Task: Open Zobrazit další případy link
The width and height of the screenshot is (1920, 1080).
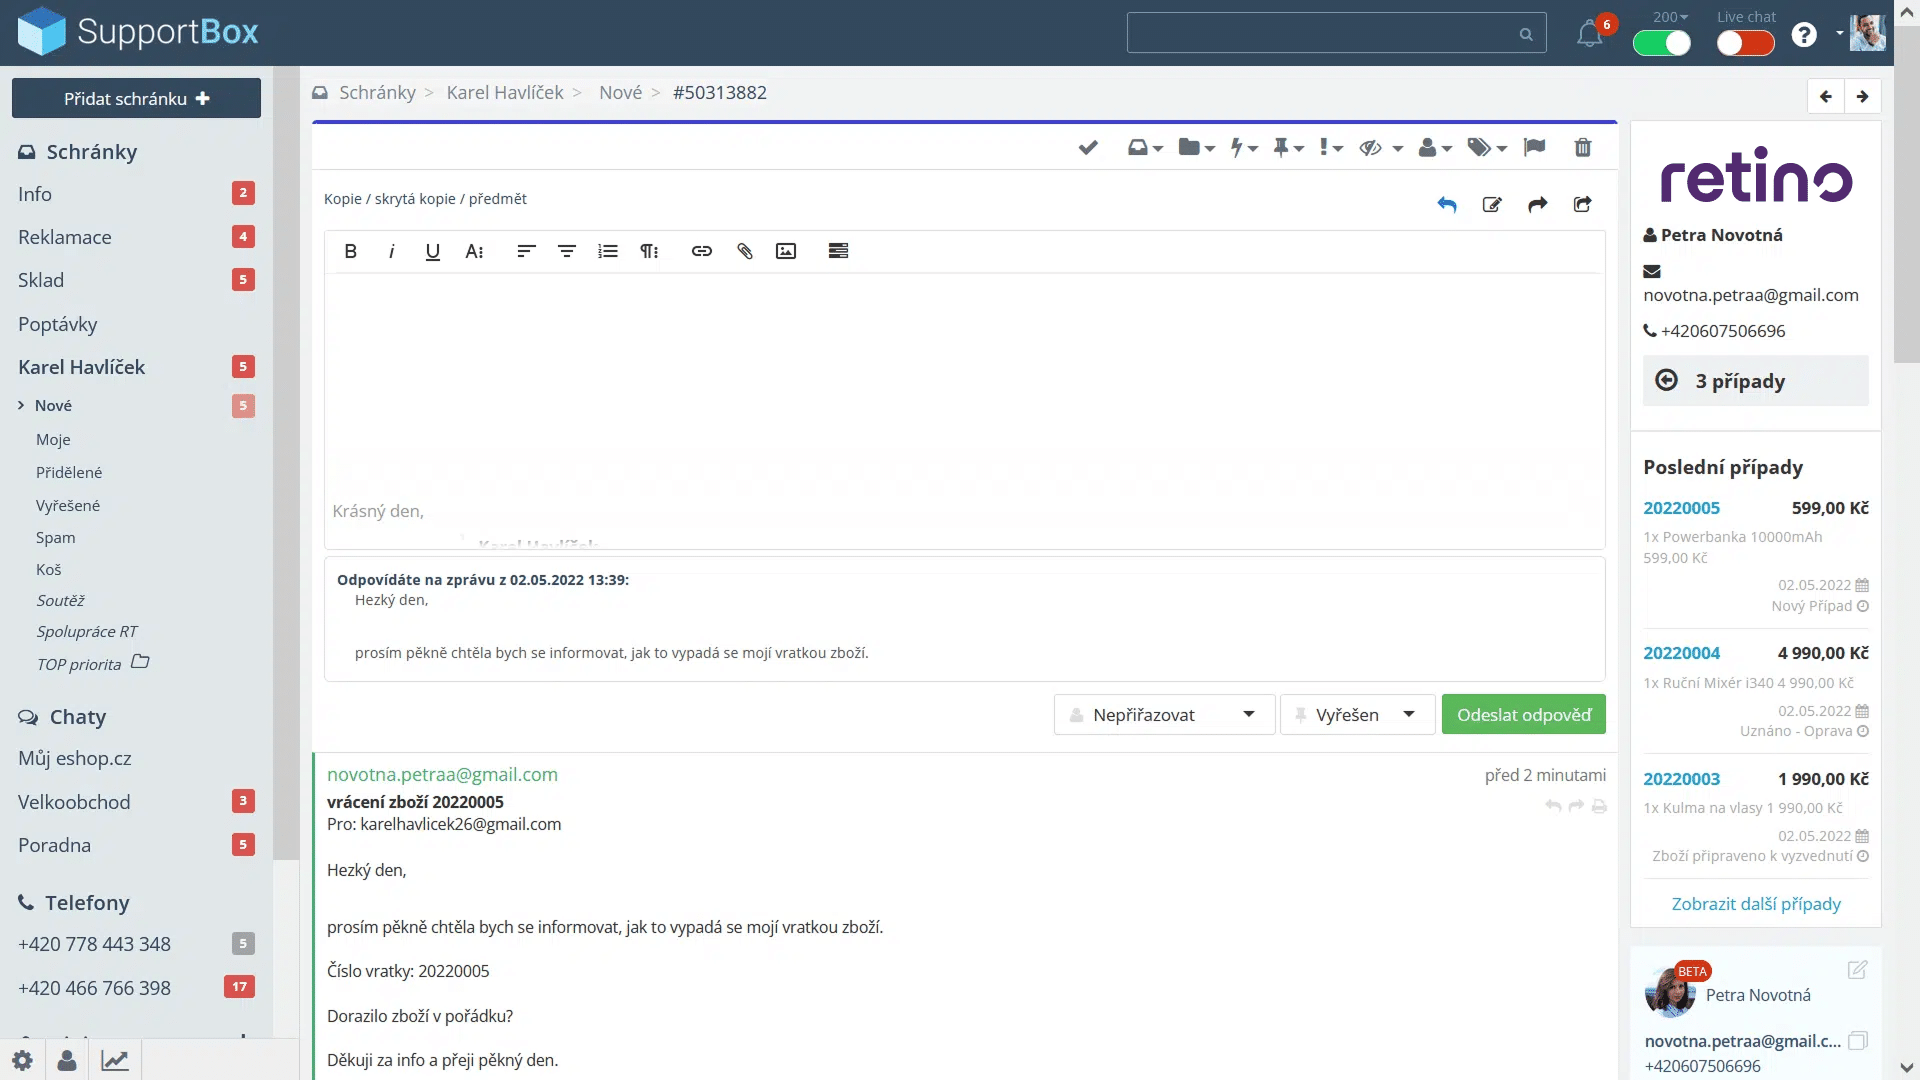Action: coord(1755,904)
